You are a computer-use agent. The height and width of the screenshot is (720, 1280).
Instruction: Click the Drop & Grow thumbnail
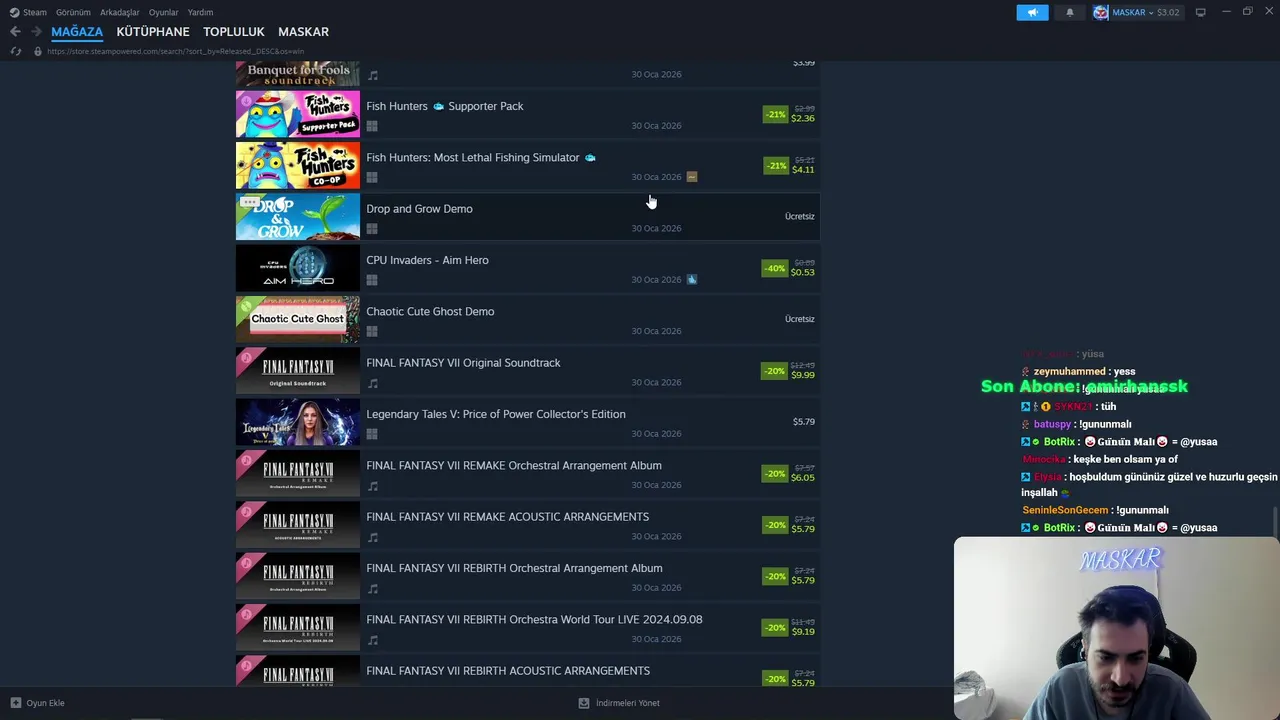(297, 217)
